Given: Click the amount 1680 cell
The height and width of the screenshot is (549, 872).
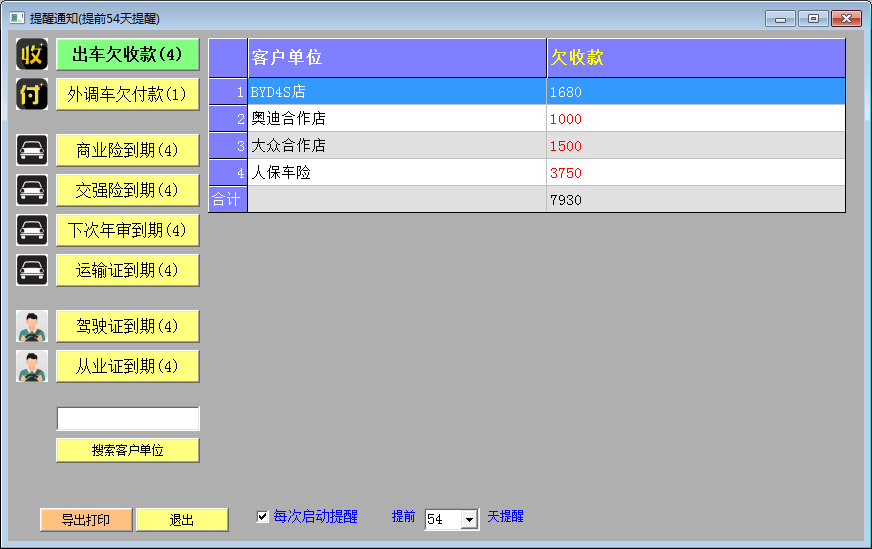Looking at the screenshot, I should click(696, 92).
